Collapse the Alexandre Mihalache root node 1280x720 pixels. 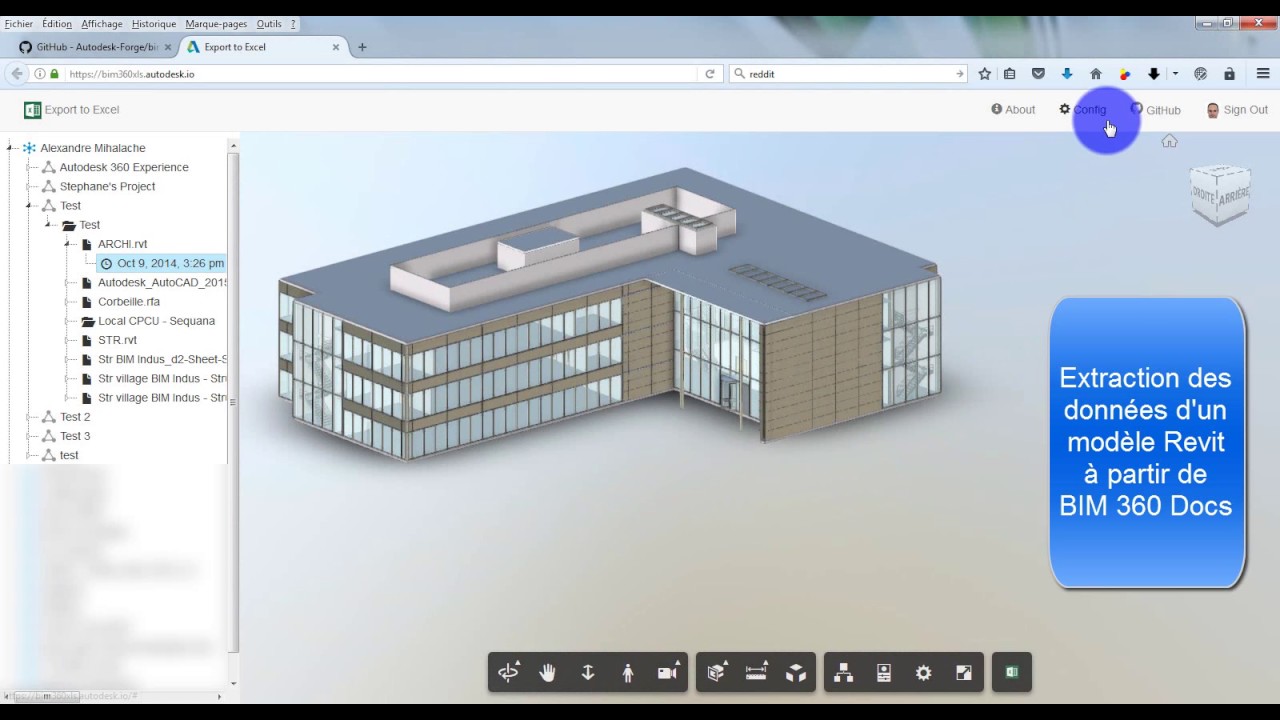(10, 148)
